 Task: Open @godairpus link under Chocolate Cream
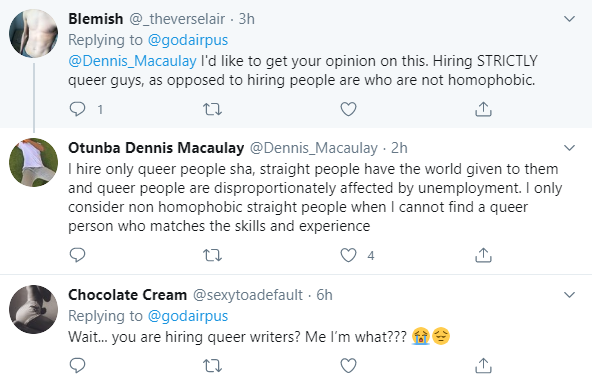tap(188, 316)
